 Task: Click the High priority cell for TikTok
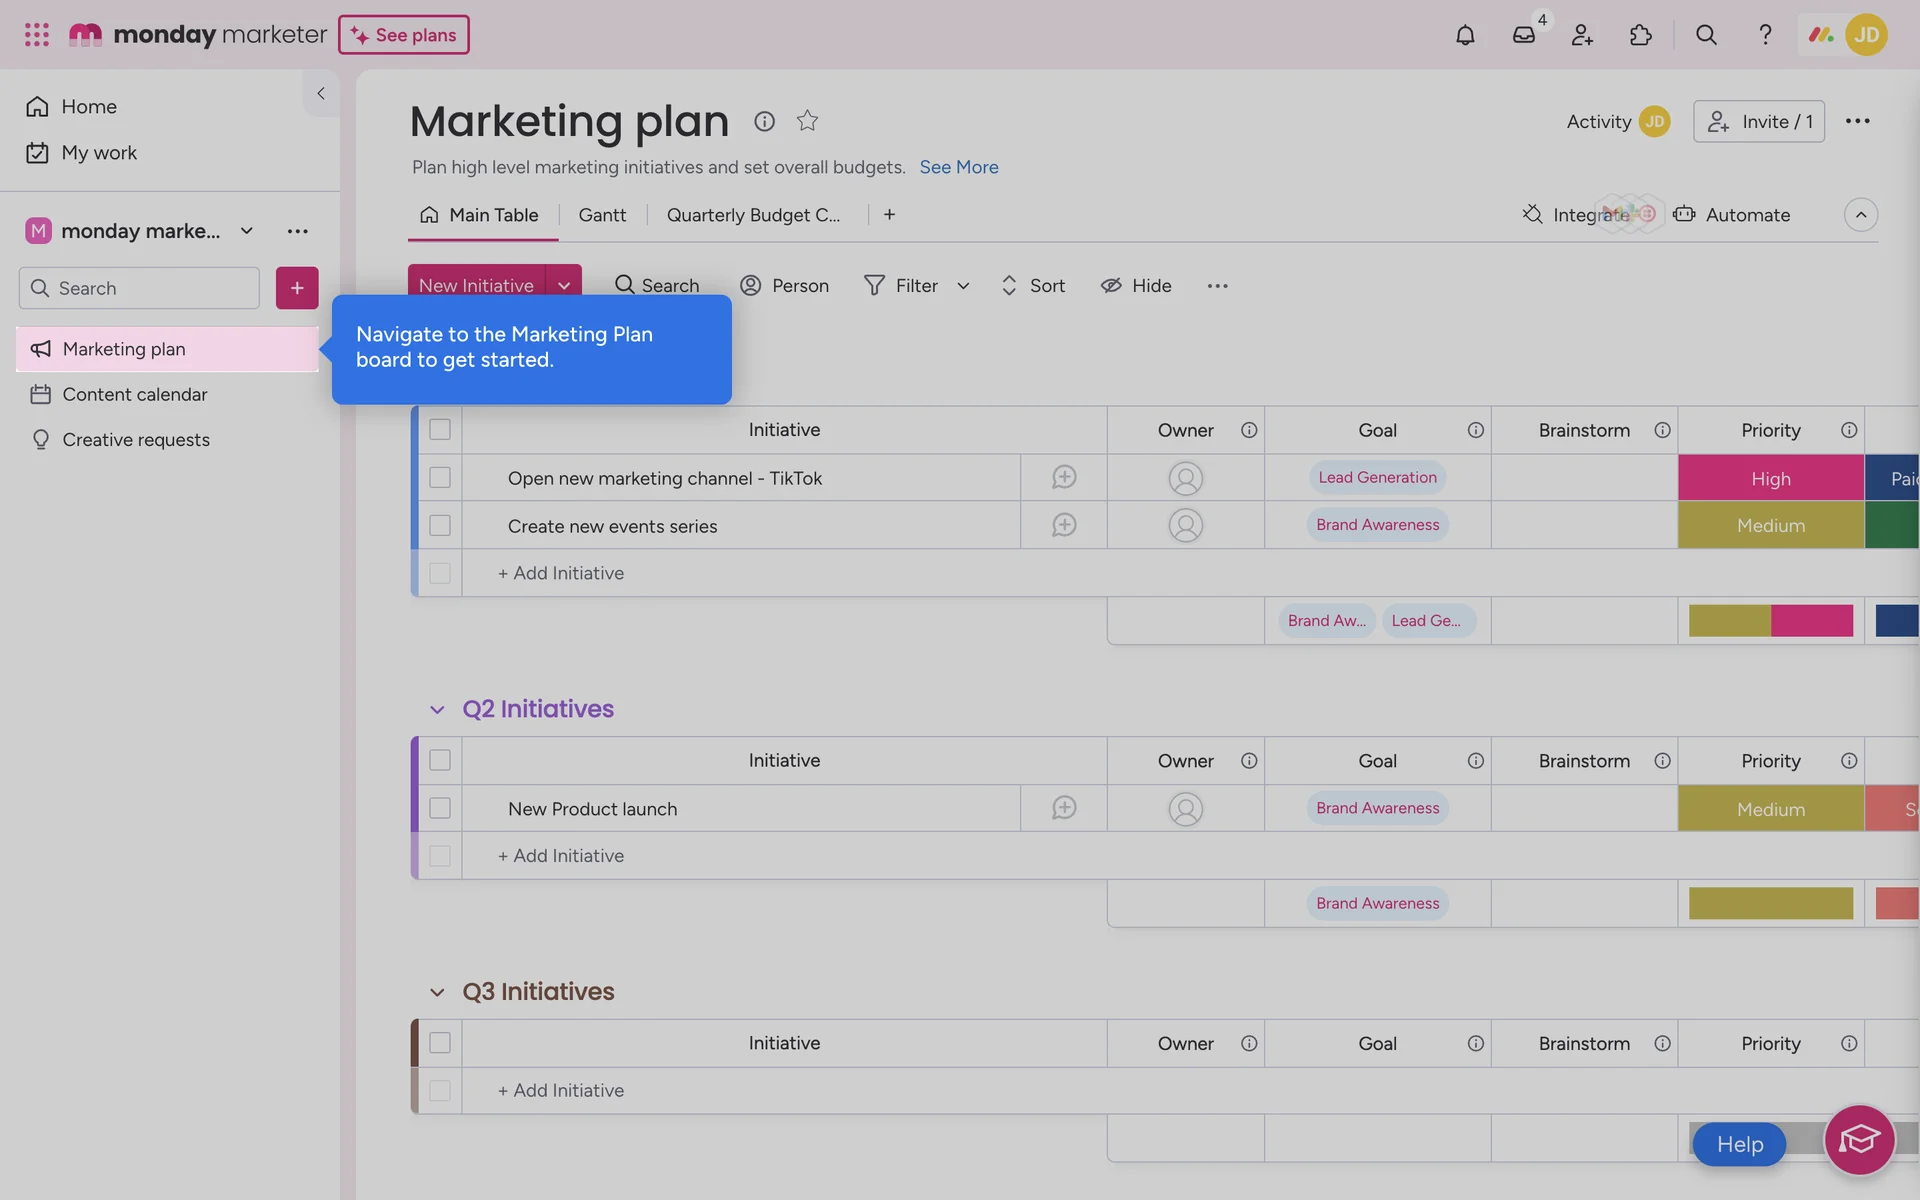click(x=1770, y=478)
